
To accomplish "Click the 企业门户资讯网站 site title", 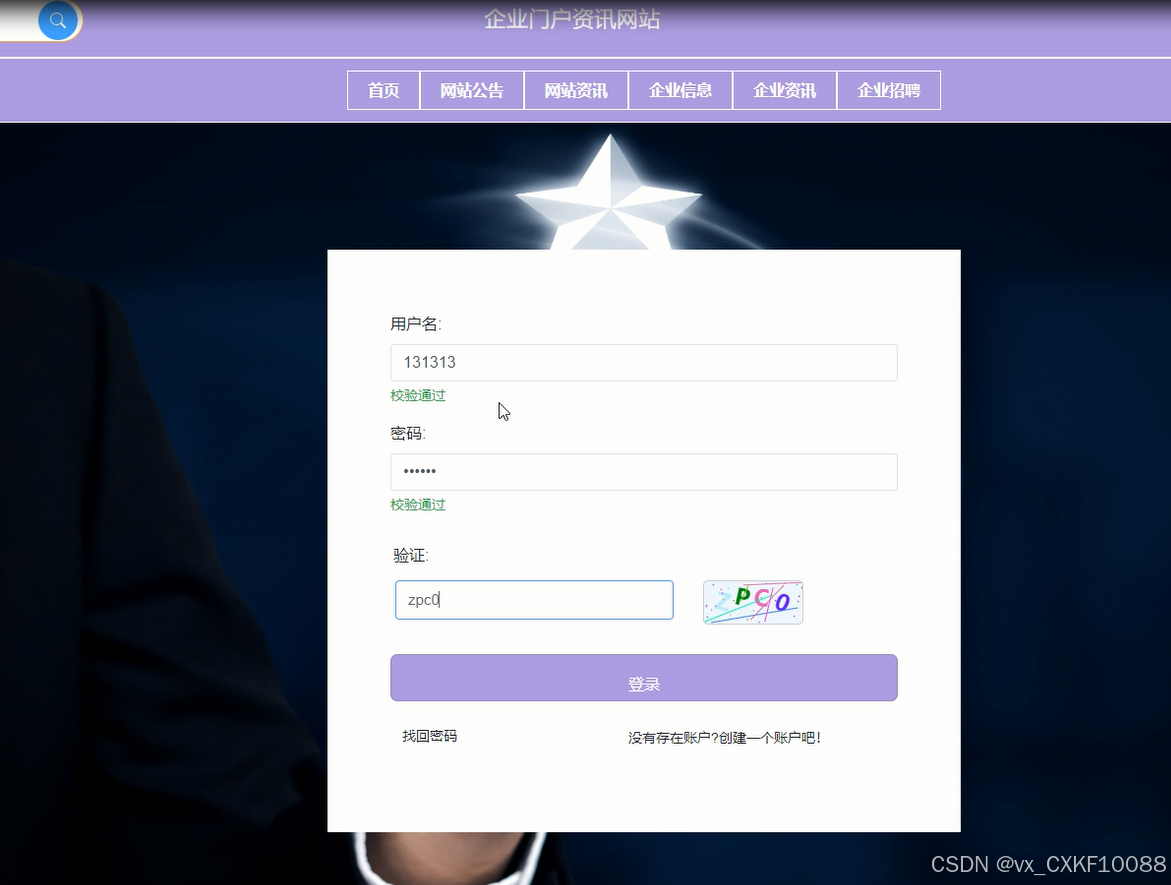I will pos(572,19).
